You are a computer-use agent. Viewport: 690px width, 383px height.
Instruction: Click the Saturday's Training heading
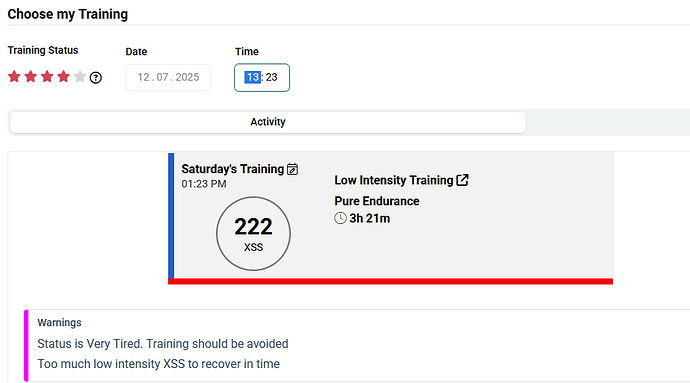click(x=233, y=169)
